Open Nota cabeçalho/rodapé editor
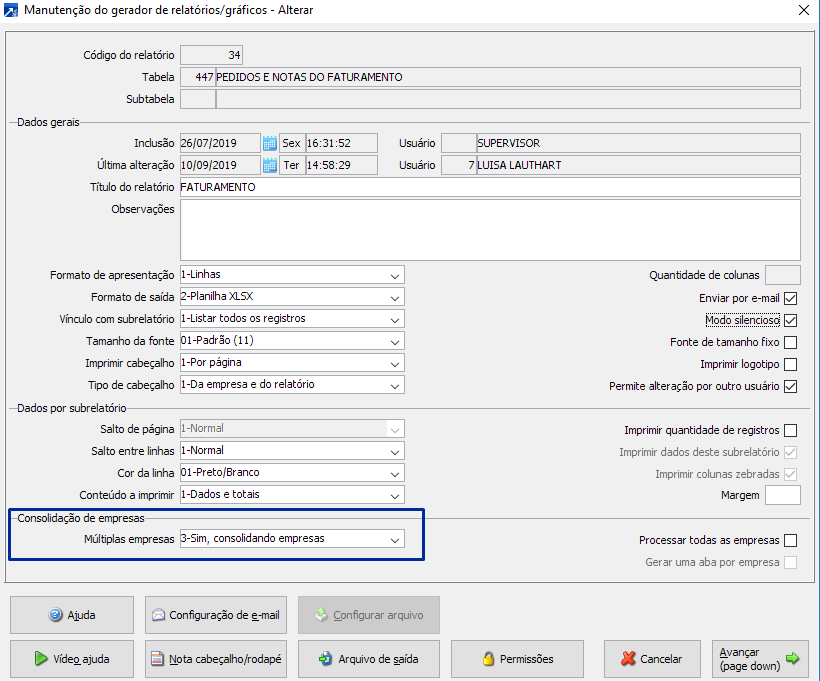The image size is (820, 681). [x=215, y=659]
